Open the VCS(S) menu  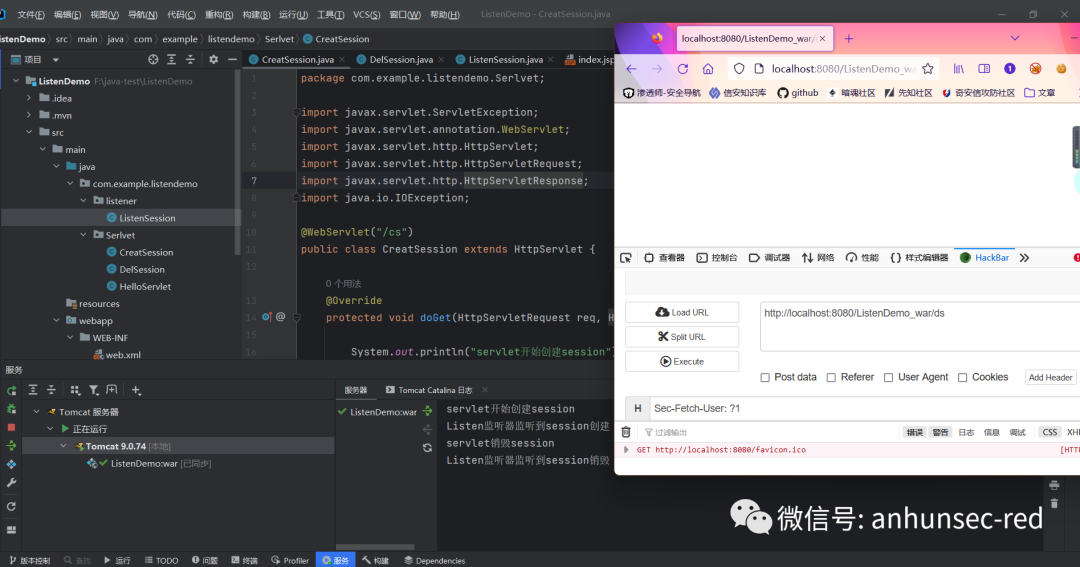tap(366, 14)
